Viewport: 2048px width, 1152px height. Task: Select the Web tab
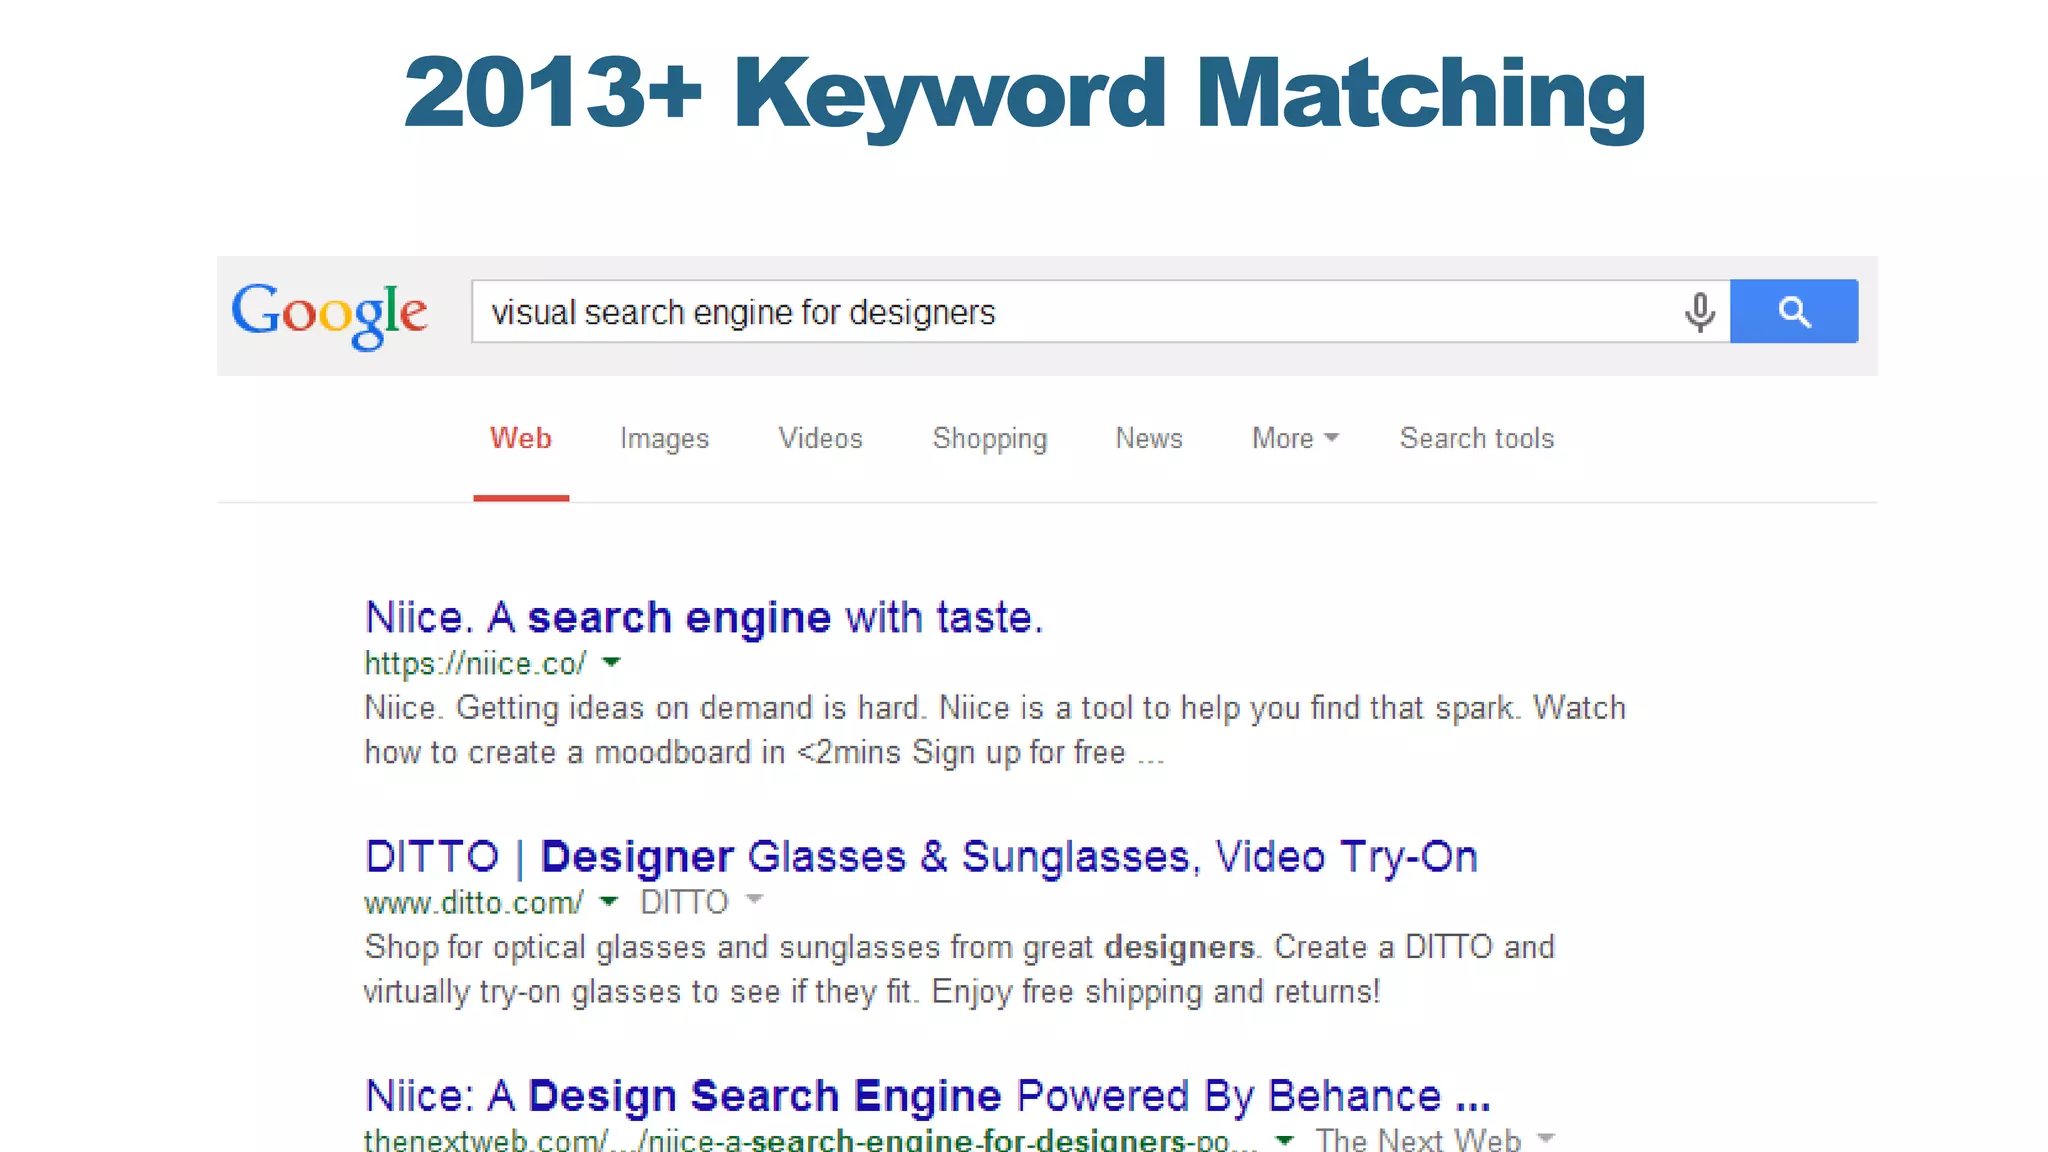pyautogui.click(x=520, y=439)
